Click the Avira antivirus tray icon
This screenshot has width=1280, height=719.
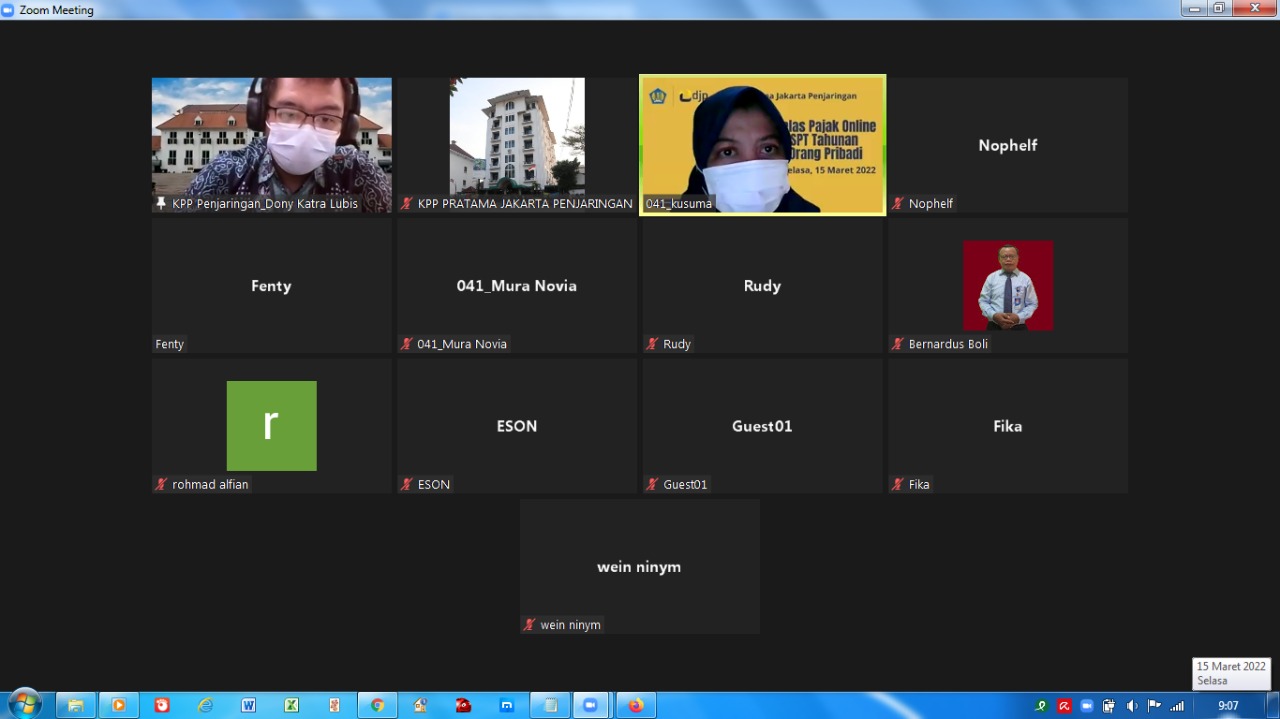[x=1064, y=706]
